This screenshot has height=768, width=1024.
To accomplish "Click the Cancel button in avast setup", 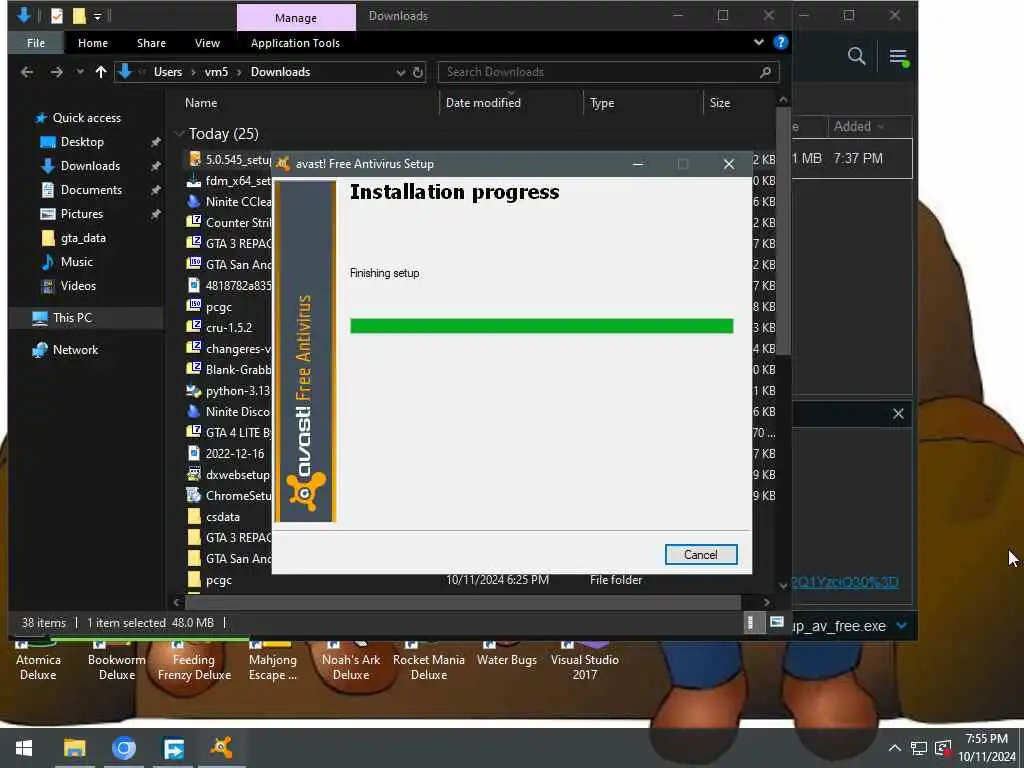I will 701,554.
